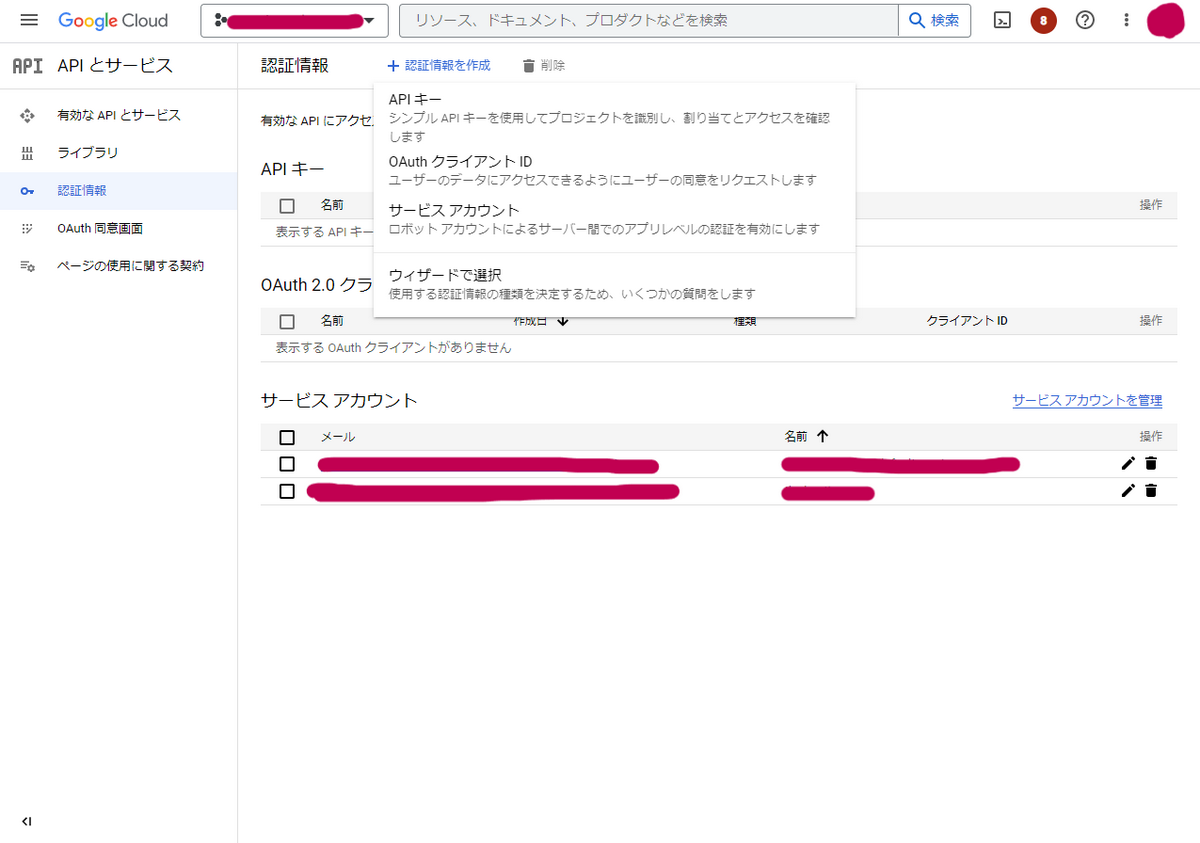Toggle select-all checkbox in サービス アカウント table

click(287, 437)
